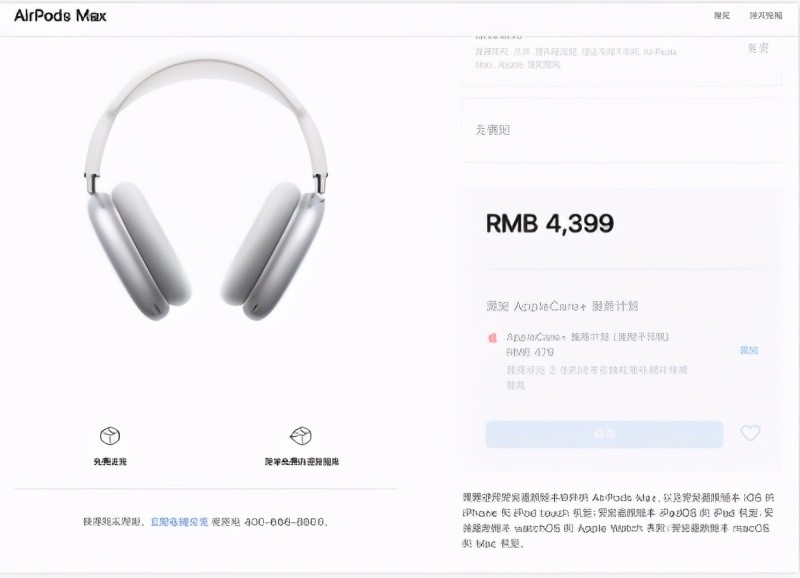800x578 pixels.
Task: Click the free returns label under open-box icon
Action: click(302, 462)
